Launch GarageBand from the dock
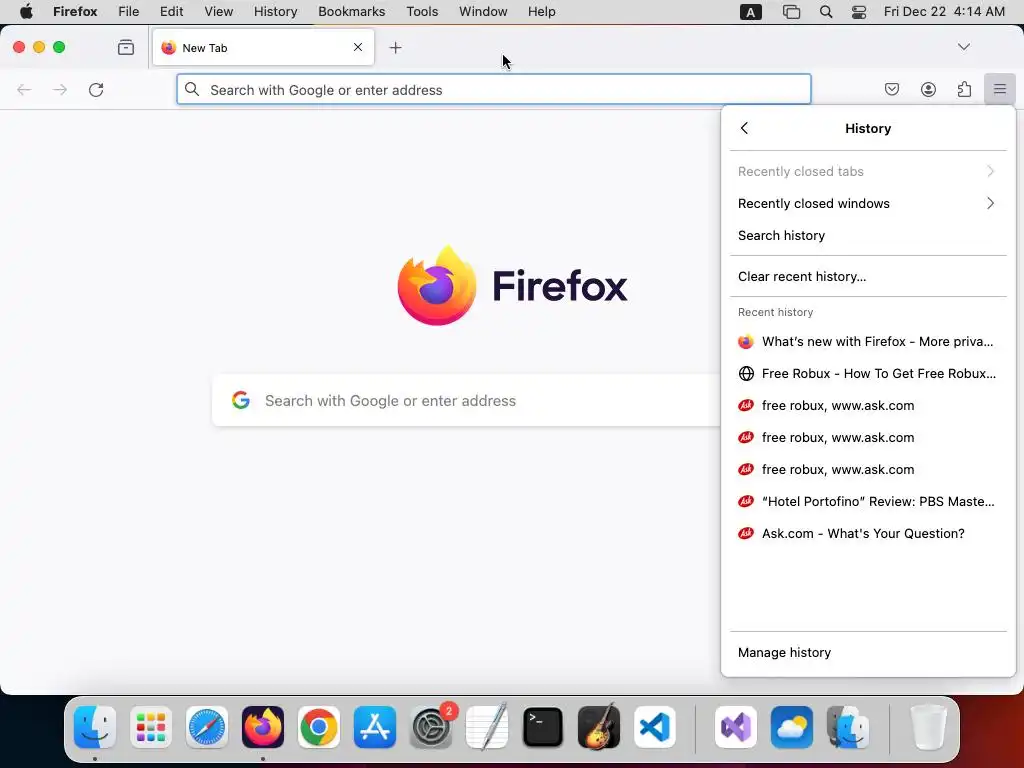Viewport: 1024px width, 768px height. pyautogui.click(x=599, y=727)
